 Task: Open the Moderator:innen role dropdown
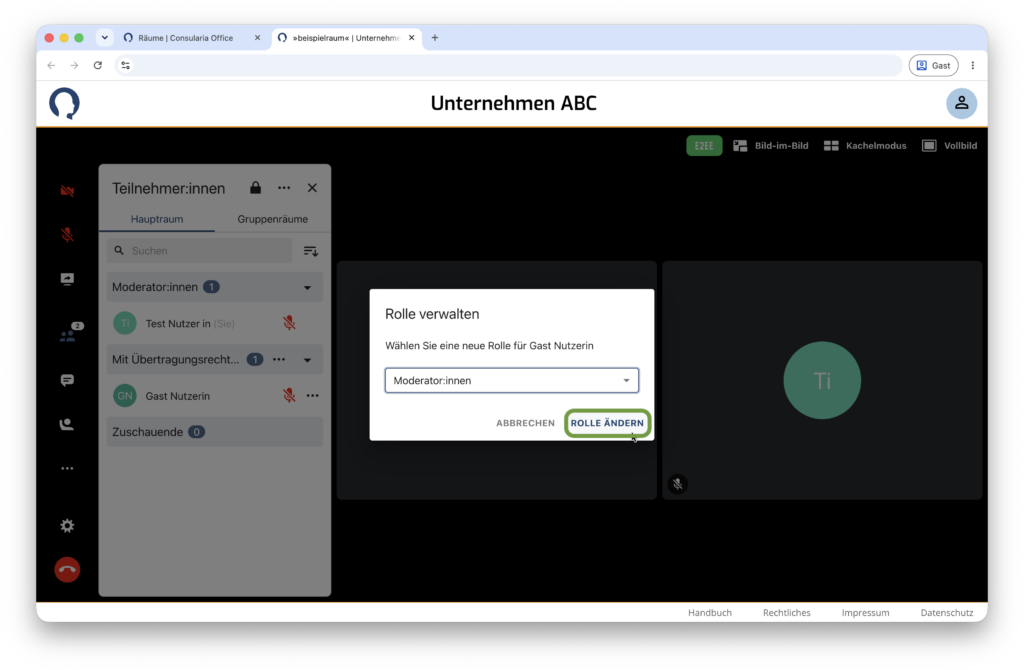[511, 381]
